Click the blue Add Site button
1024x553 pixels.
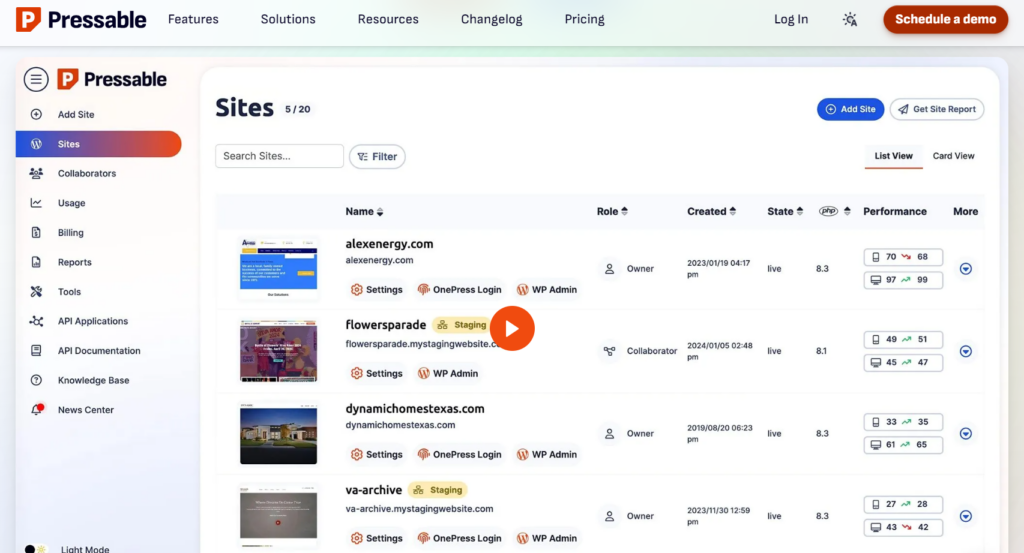[x=850, y=109]
